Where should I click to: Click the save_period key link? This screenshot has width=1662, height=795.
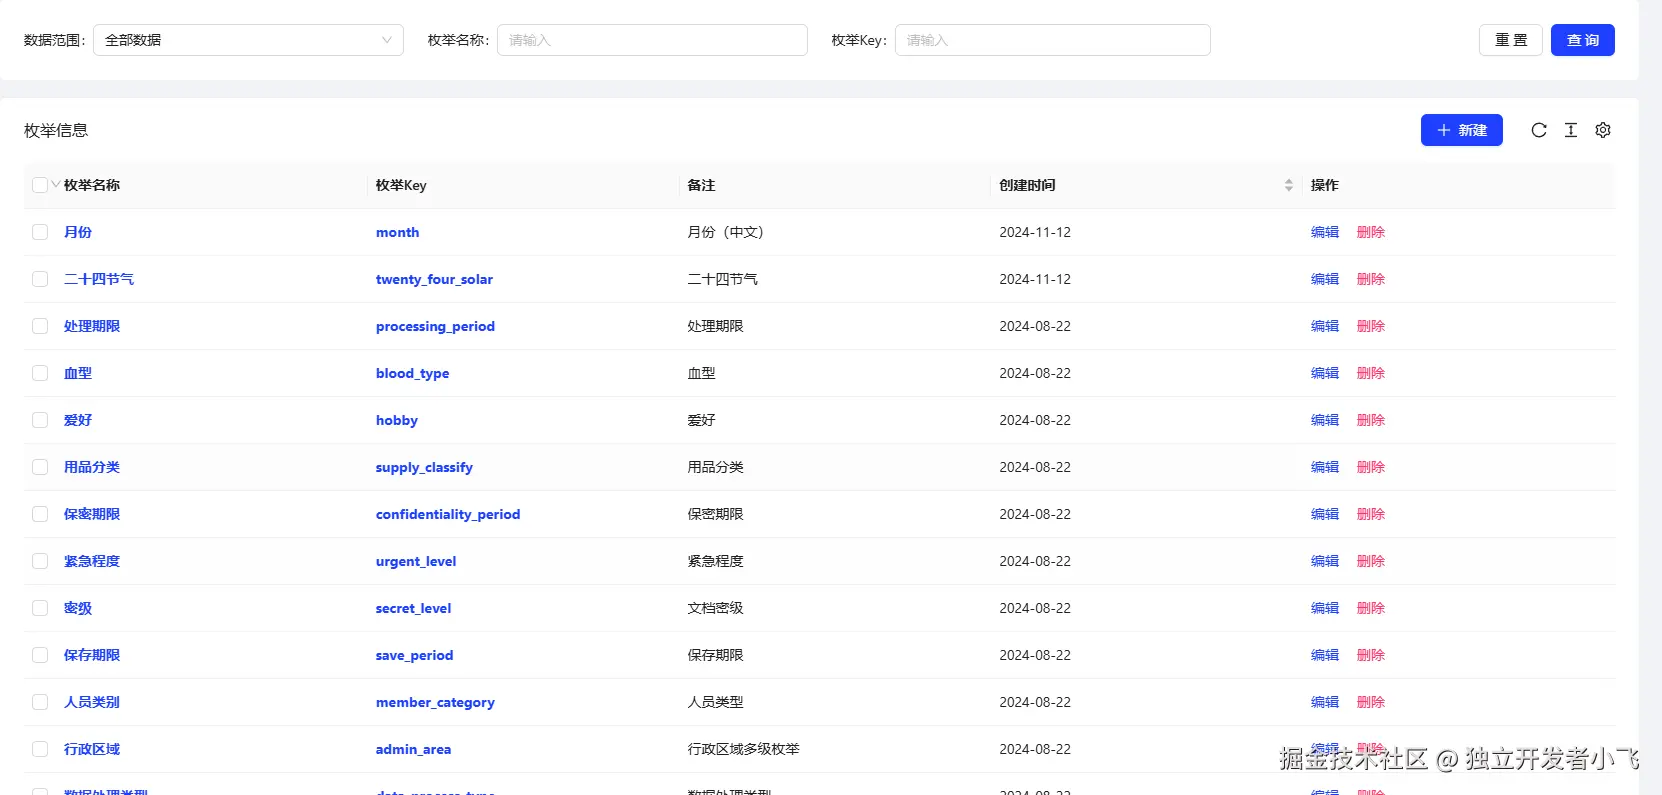point(414,655)
